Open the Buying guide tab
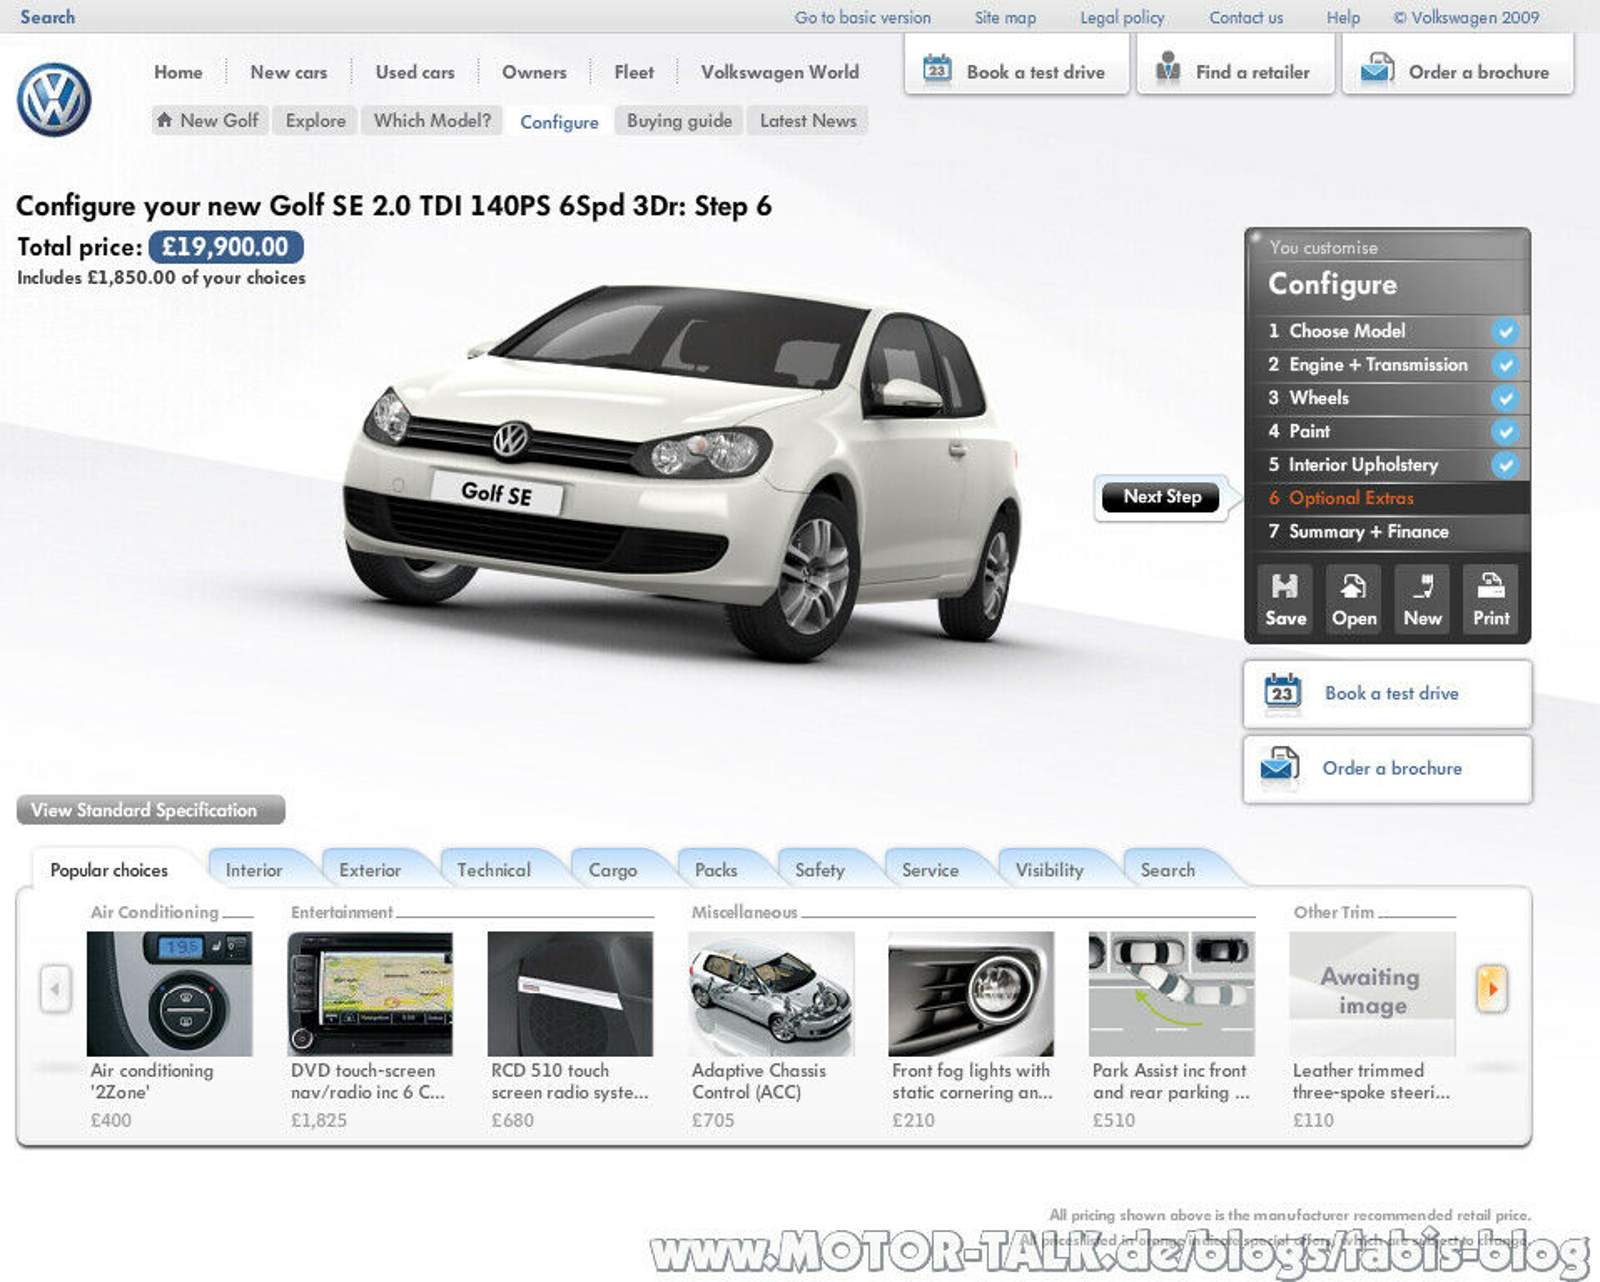This screenshot has width=1600, height=1282. coord(679,120)
